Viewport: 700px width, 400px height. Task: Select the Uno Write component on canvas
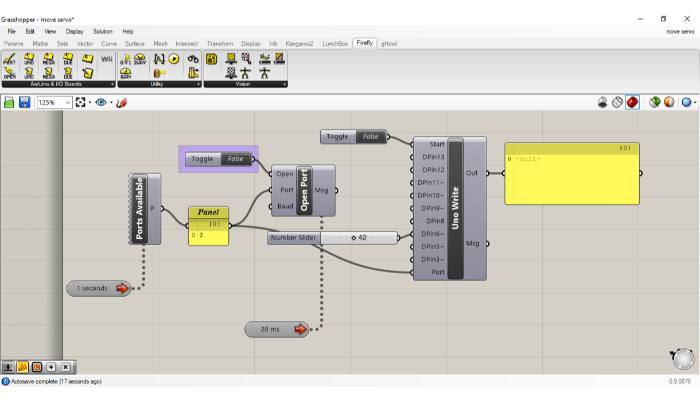455,208
